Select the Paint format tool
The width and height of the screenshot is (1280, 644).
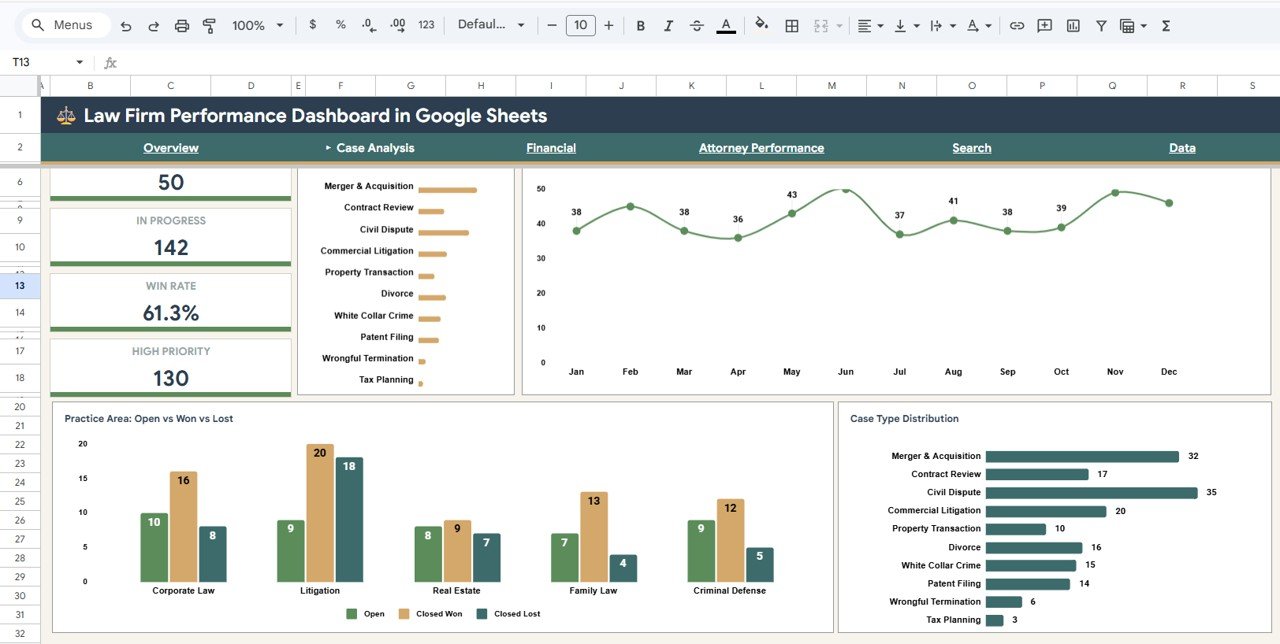(209, 25)
